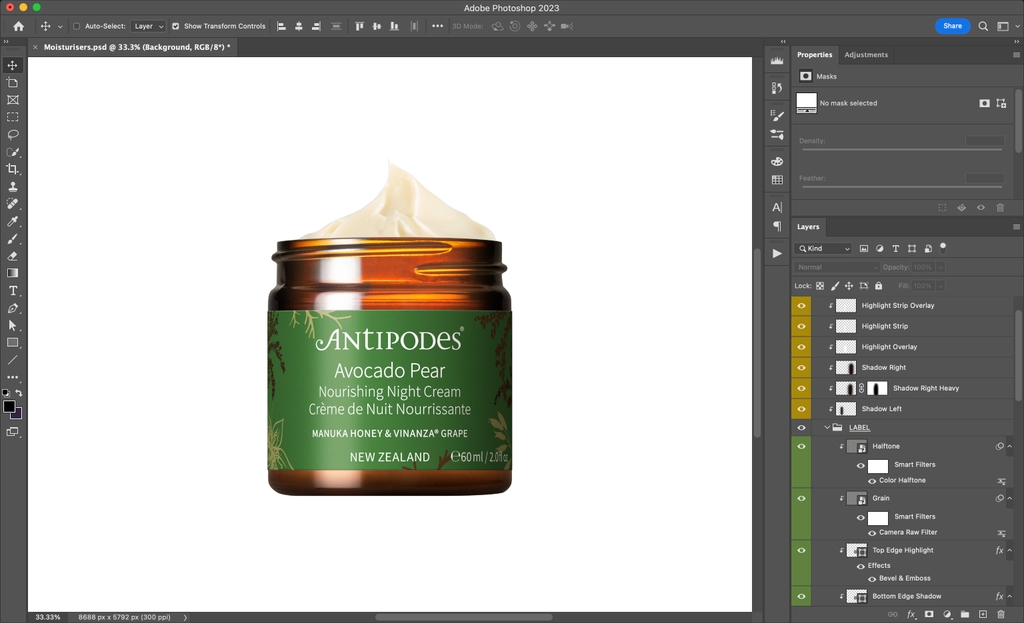1024x623 pixels.
Task: Toggle Color Halftone filter visibility
Action: click(872, 481)
